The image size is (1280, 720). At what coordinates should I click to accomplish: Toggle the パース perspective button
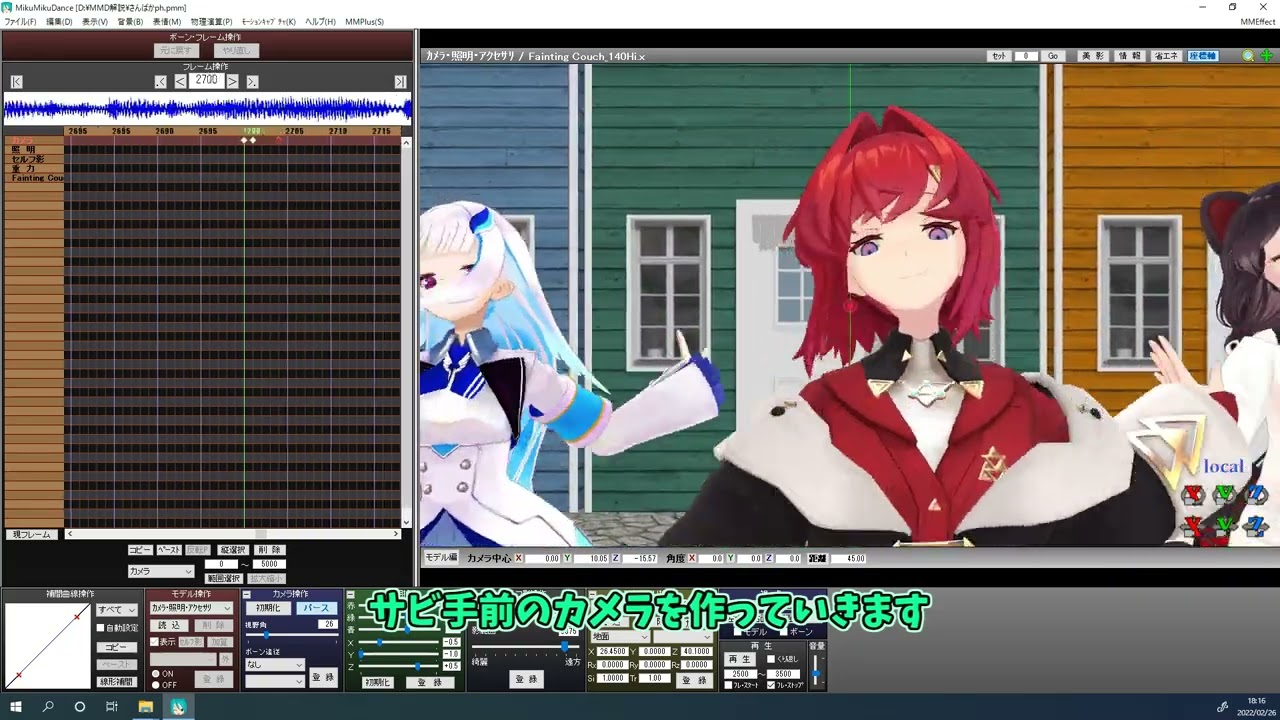coord(315,608)
